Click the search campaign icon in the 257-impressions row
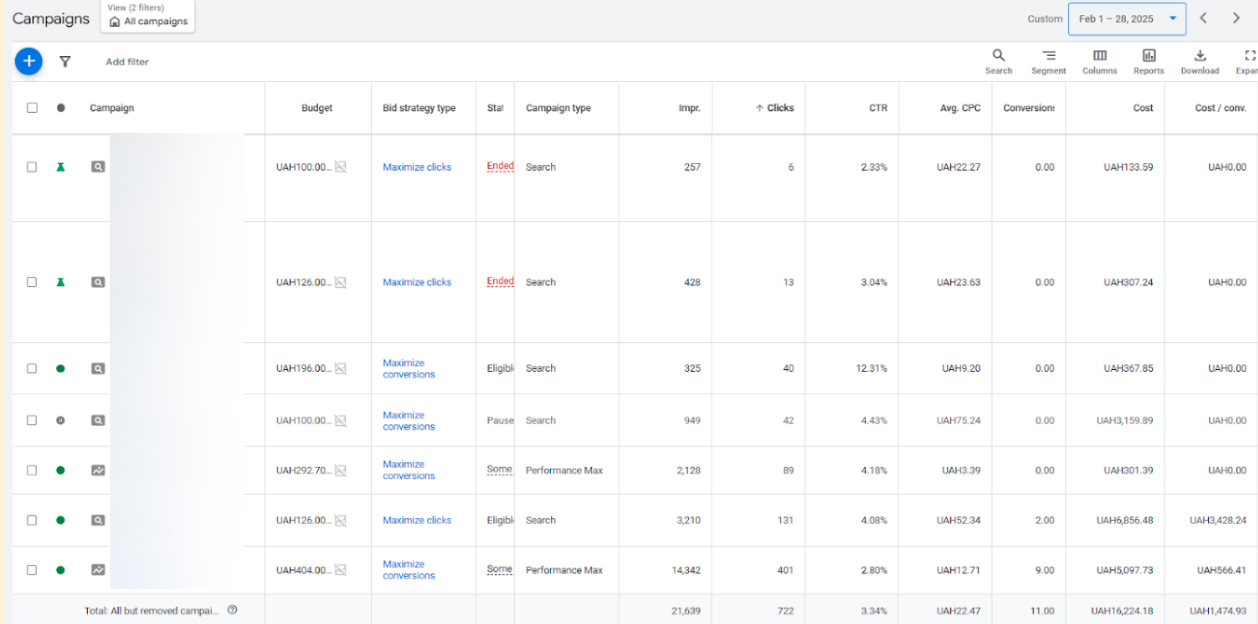Viewport: 1258px width, 624px height. tap(98, 167)
